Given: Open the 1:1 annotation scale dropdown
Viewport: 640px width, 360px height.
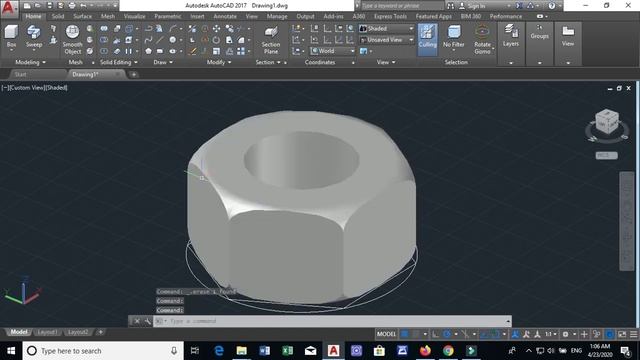Looking at the screenshot, I should tap(551, 334).
